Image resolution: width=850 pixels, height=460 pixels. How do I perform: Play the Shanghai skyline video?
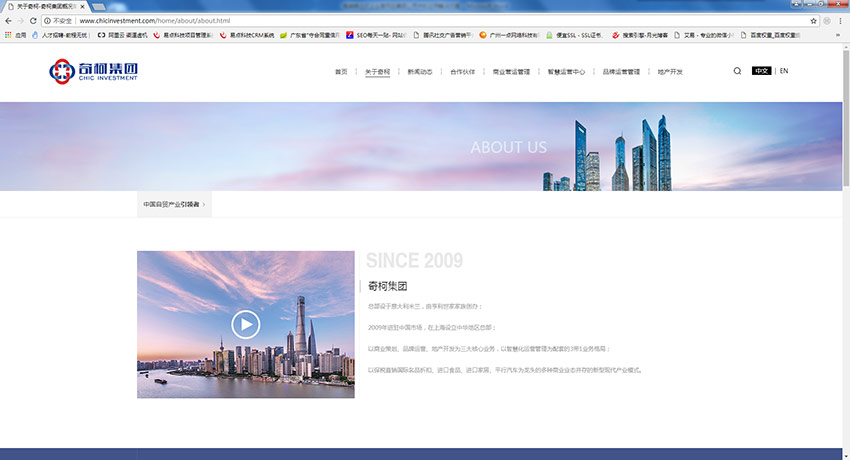pyautogui.click(x=246, y=325)
